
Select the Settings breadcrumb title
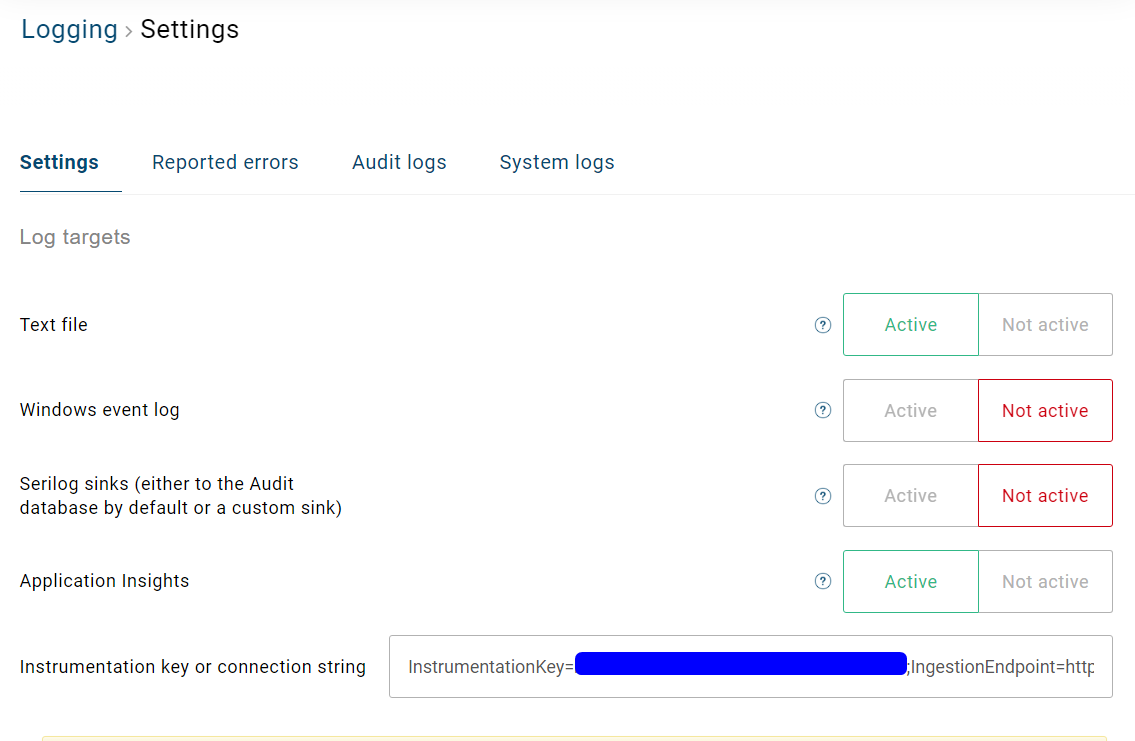coord(190,30)
